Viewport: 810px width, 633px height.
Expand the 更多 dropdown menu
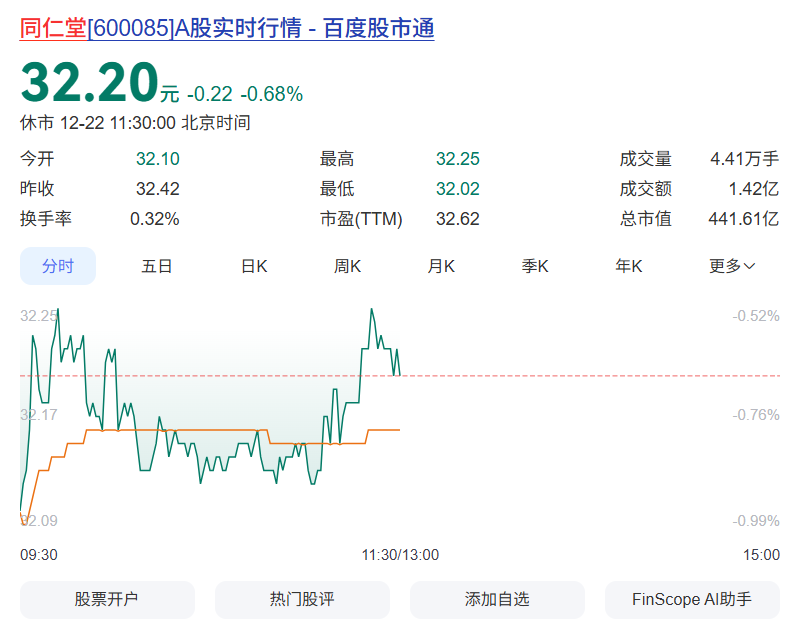(732, 266)
